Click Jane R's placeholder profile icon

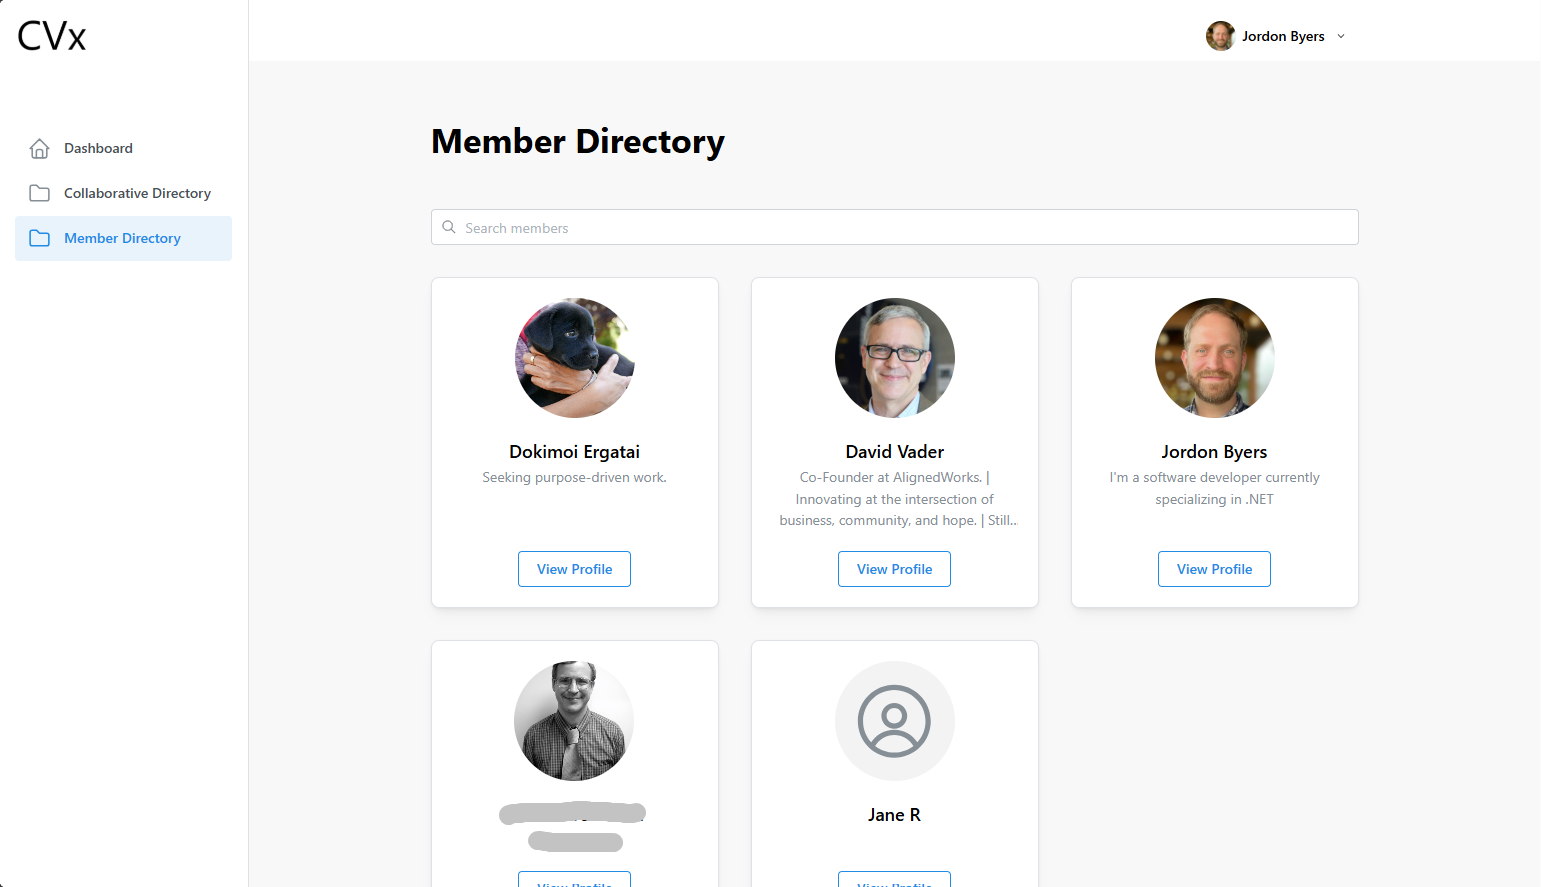pos(894,721)
